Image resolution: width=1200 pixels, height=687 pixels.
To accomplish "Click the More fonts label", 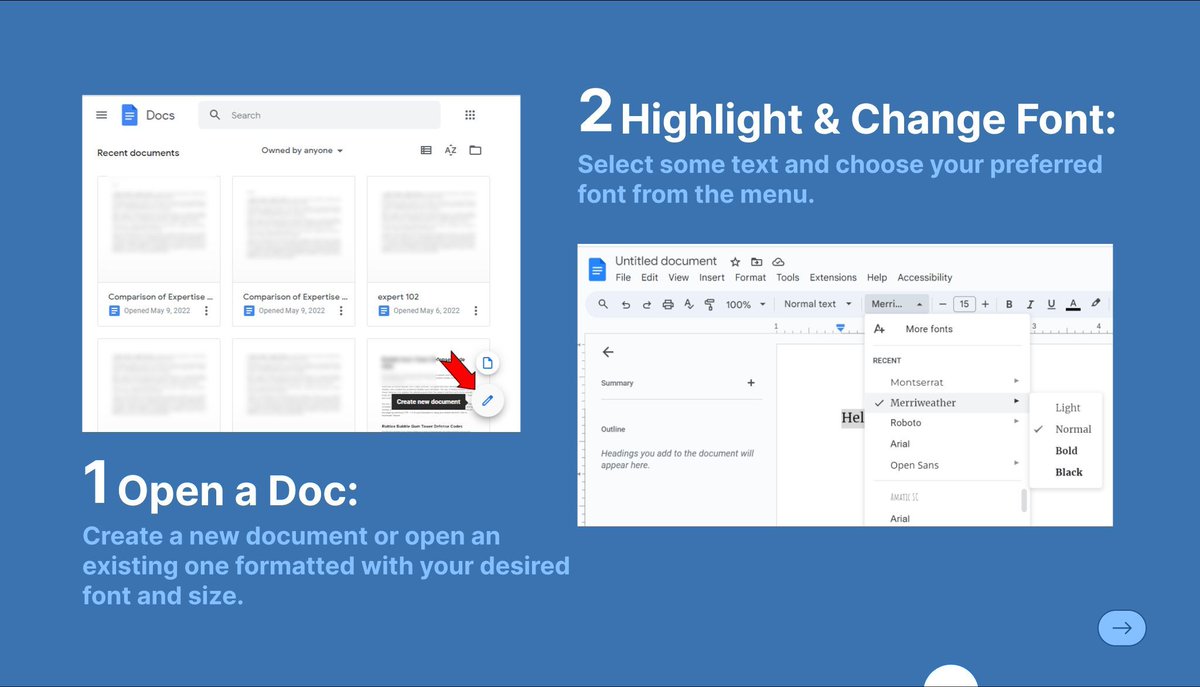I will 929,329.
